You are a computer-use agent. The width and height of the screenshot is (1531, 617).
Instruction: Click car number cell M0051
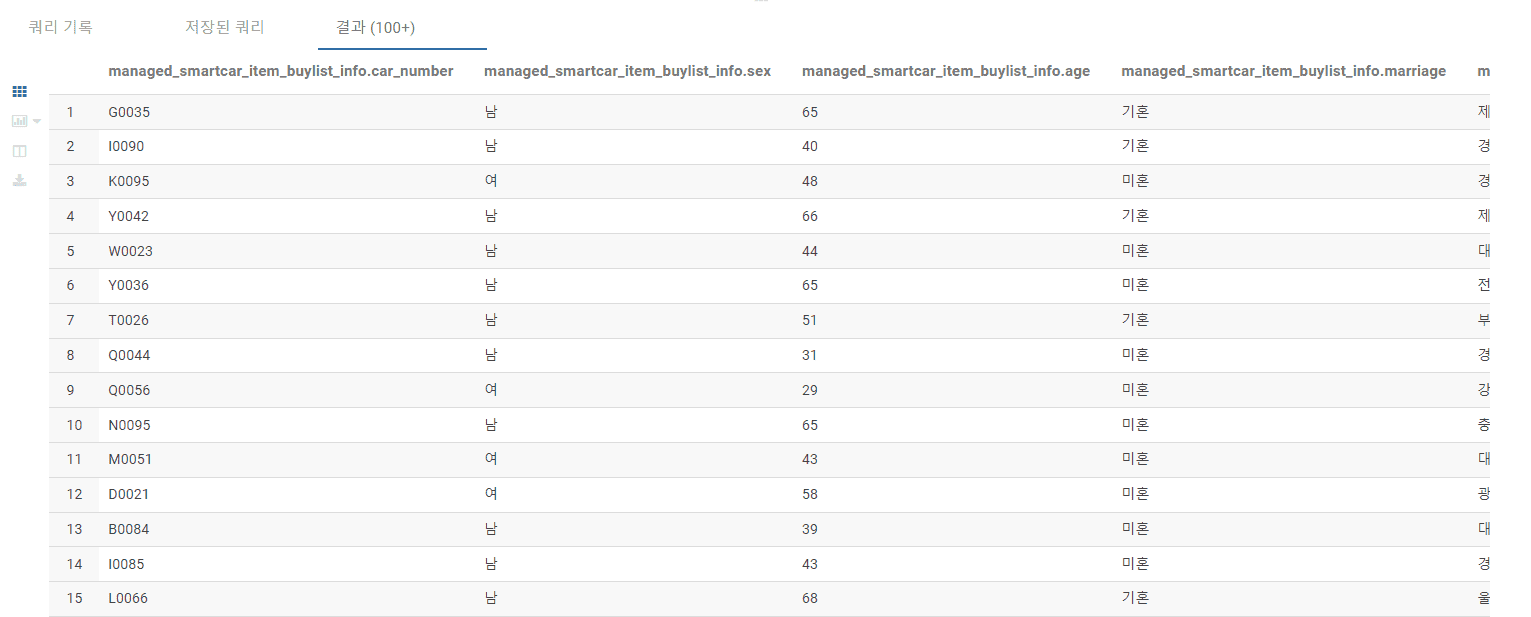130,459
